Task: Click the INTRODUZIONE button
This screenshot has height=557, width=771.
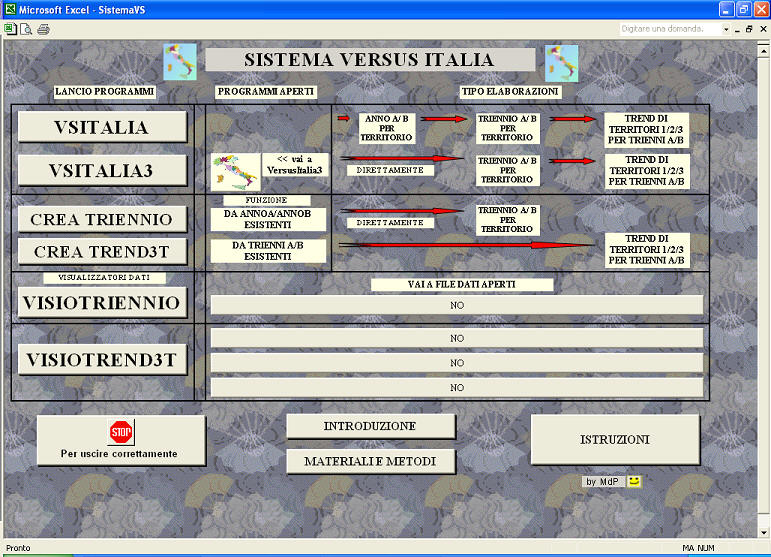Action: pyautogui.click(x=371, y=426)
